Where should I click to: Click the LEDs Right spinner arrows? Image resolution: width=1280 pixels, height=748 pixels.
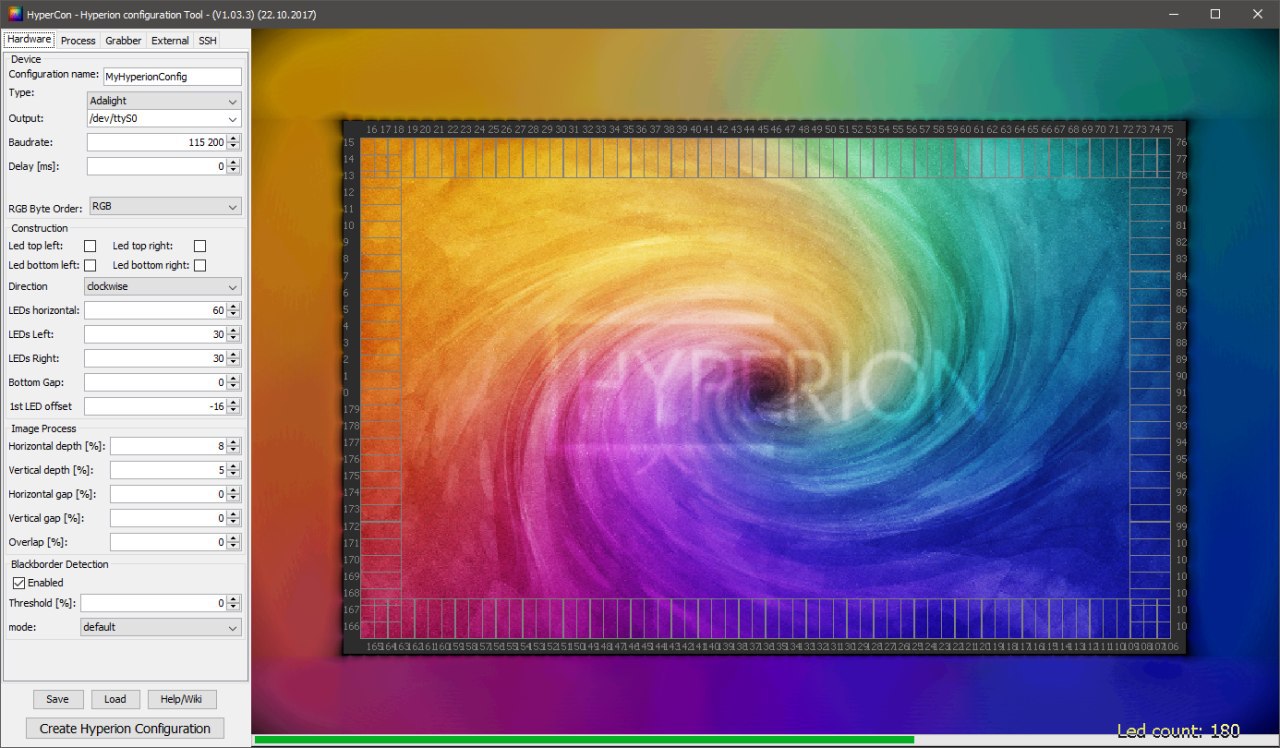click(x=234, y=358)
